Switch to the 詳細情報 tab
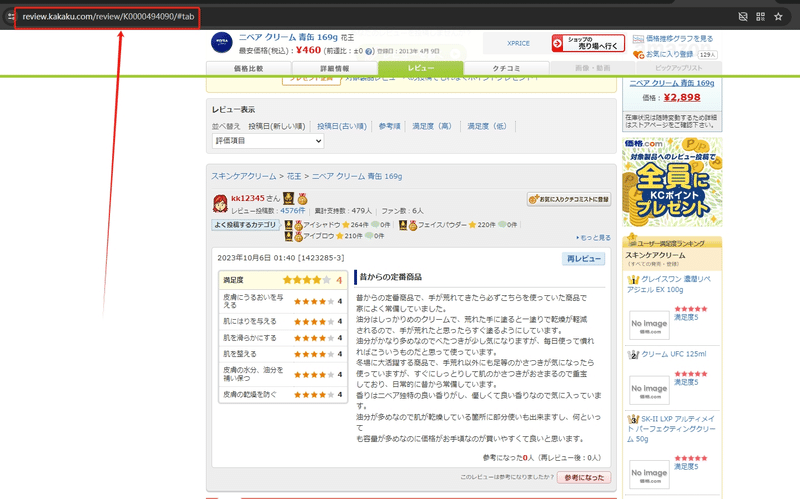This screenshot has width=800, height=499. [335, 68]
